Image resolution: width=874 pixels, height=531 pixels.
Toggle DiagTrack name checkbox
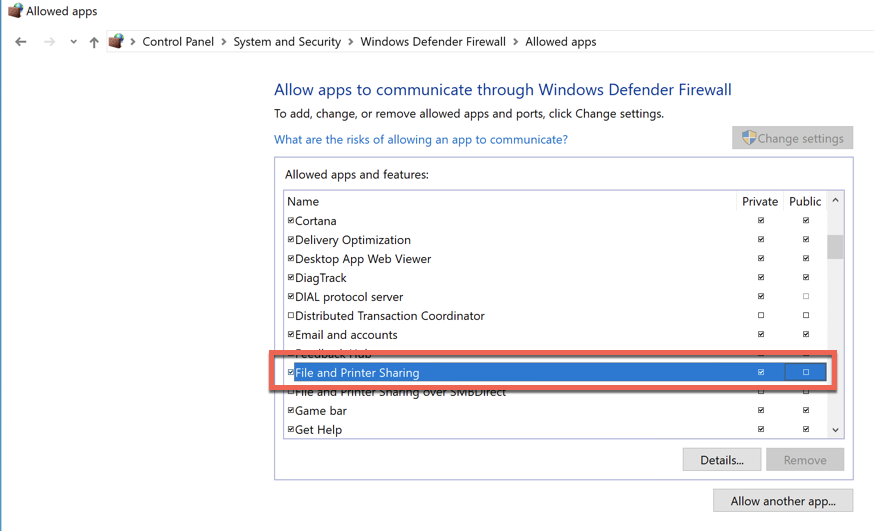coord(290,277)
